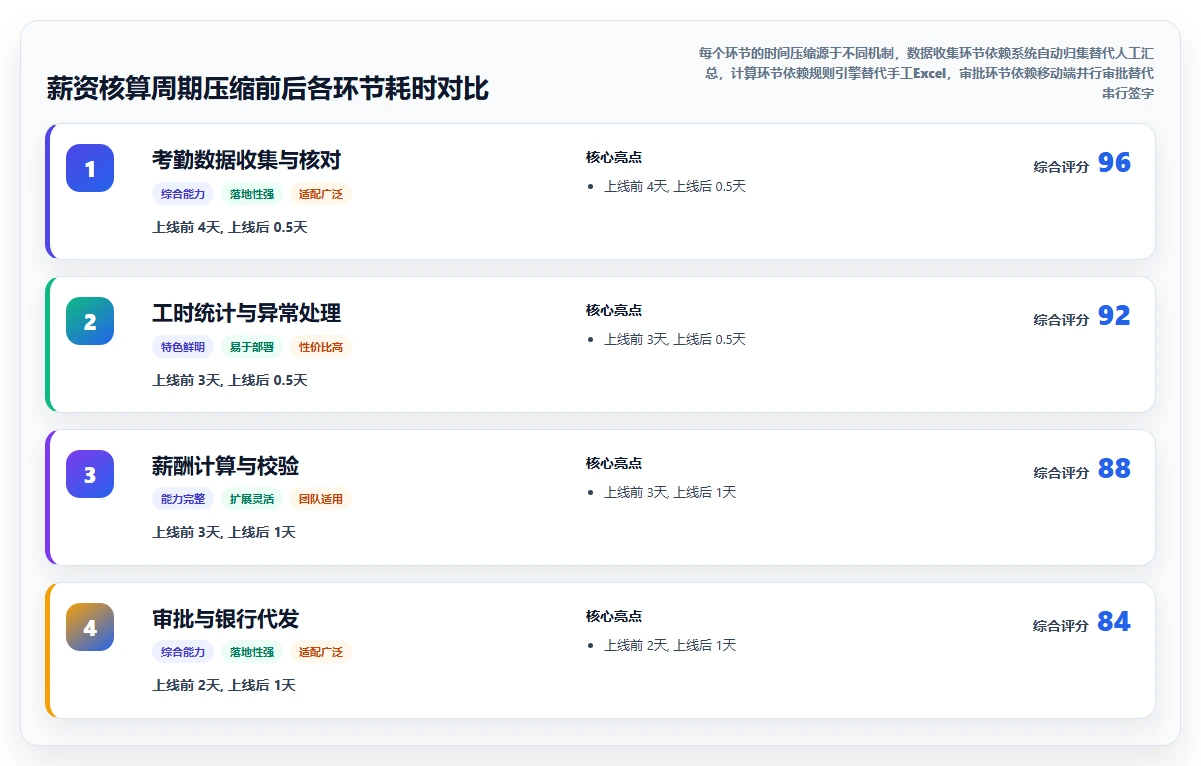Click 核心亮点 heading in 考勤数据收集与核对 card
The width and height of the screenshot is (1201, 766).
pyautogui.click(x=614, y=157)
